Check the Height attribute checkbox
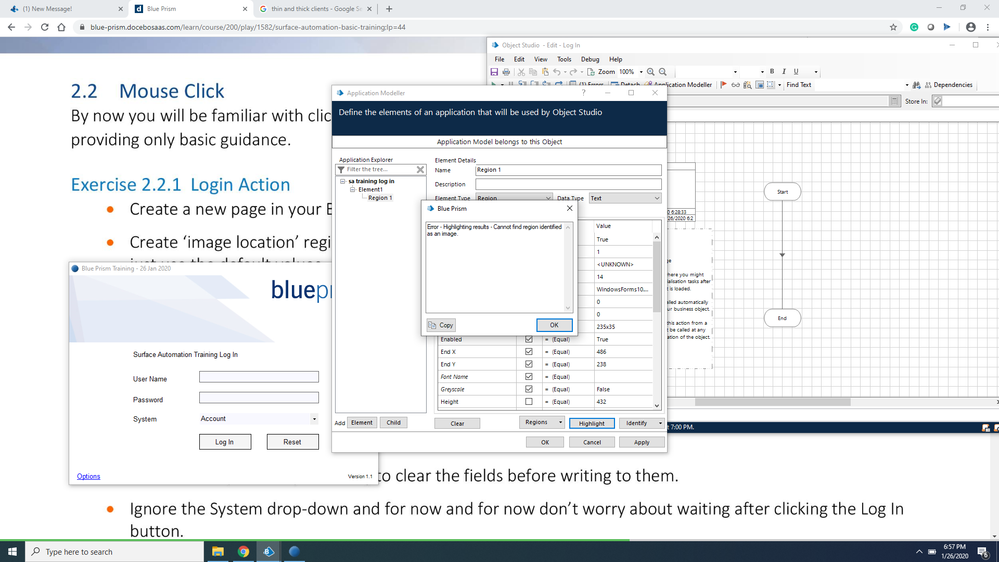This screenshot has height=562, width=999. click(529, 402)
